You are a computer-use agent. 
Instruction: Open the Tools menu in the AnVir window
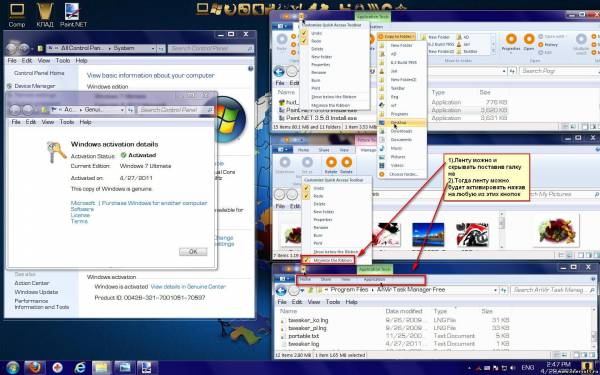333,302
